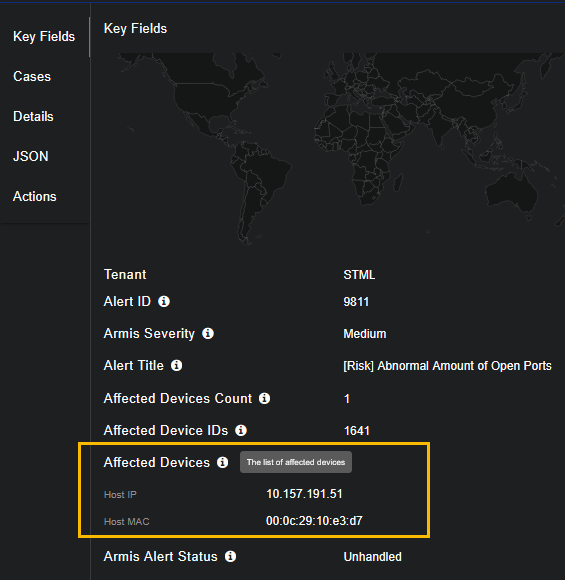Click the Medium severity value
This screenshot has height=580, width=565.
[365, 334]
